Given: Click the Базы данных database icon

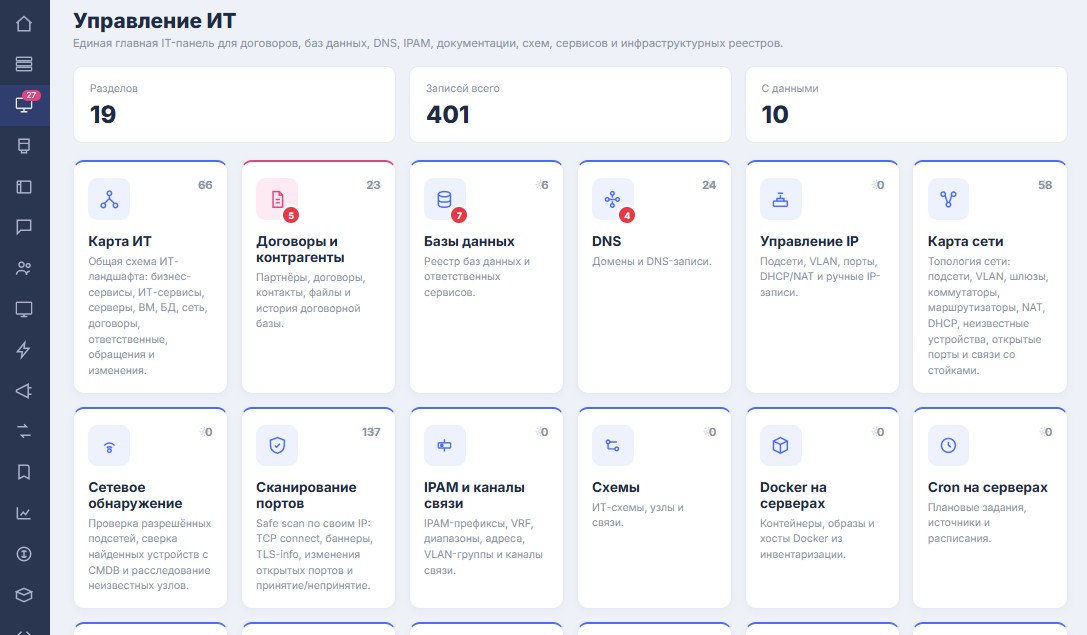Looking at the screenshot, I should (444, 199).
